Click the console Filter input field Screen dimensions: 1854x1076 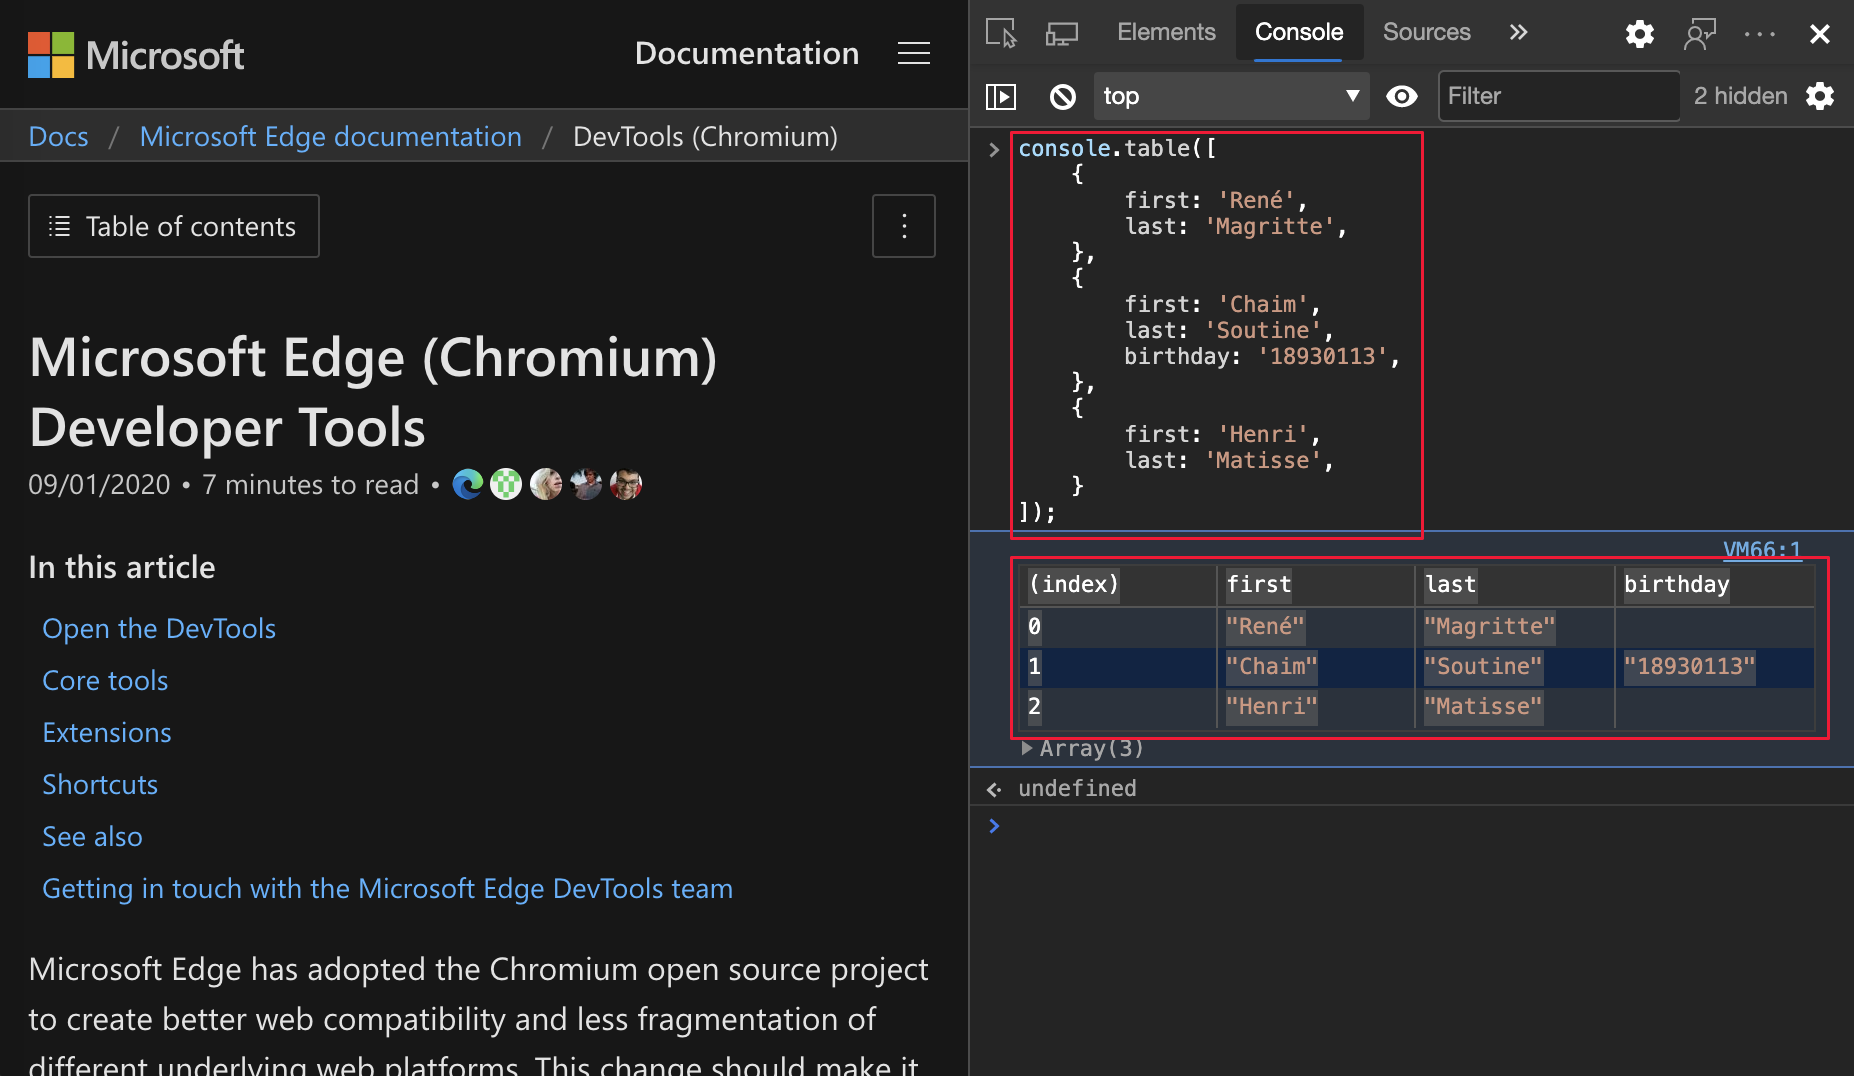(1558, 96)
